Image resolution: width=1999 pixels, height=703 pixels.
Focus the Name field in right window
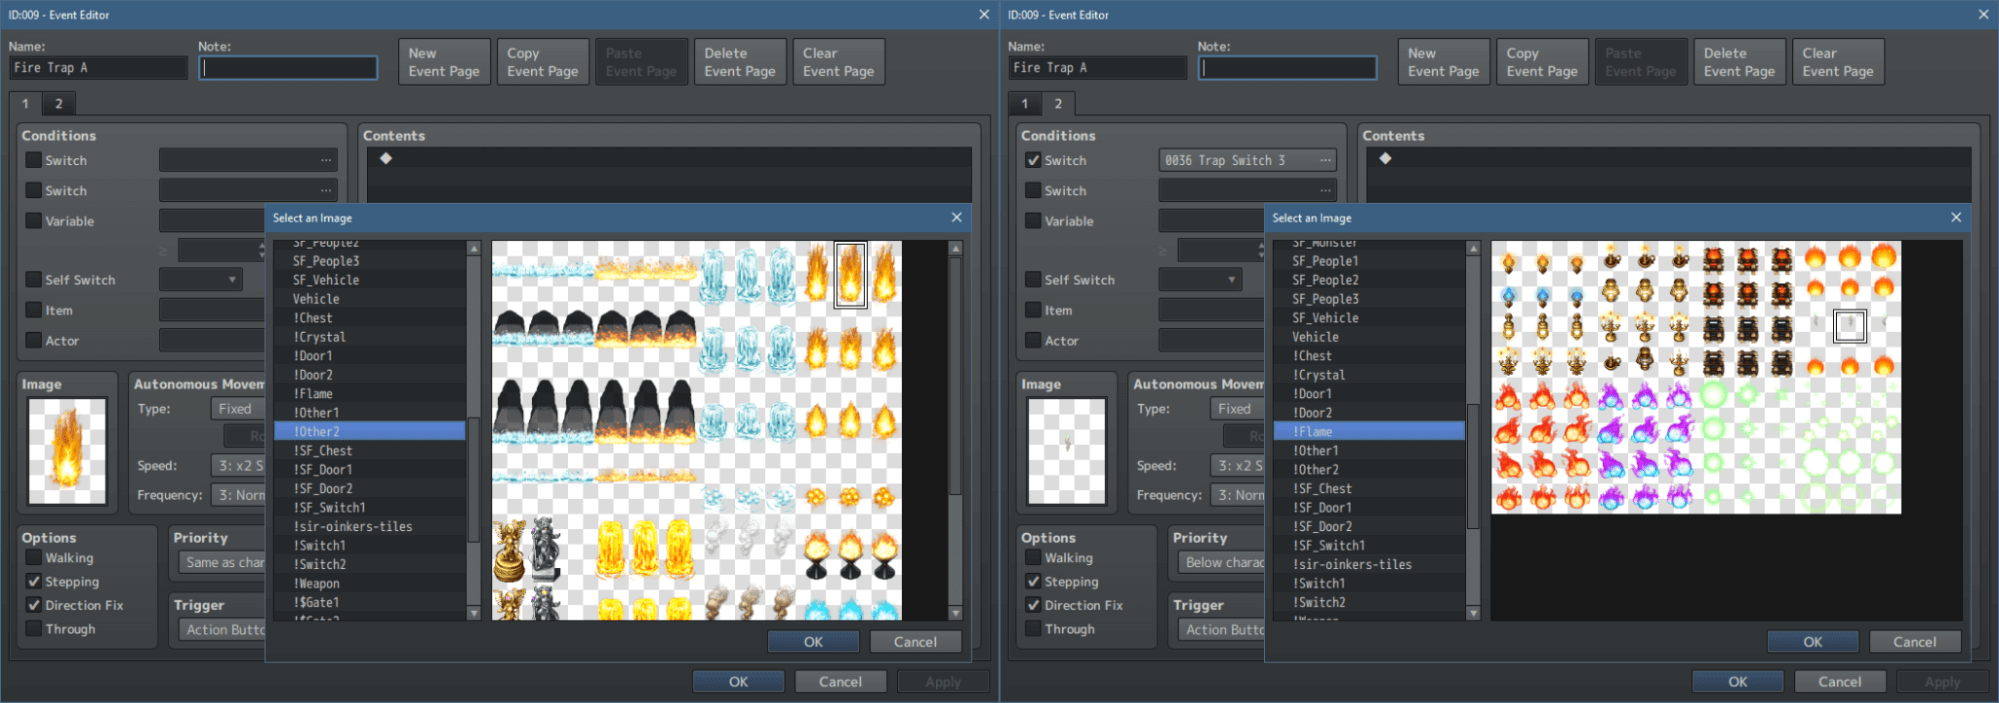click(x=1097, y=68)
